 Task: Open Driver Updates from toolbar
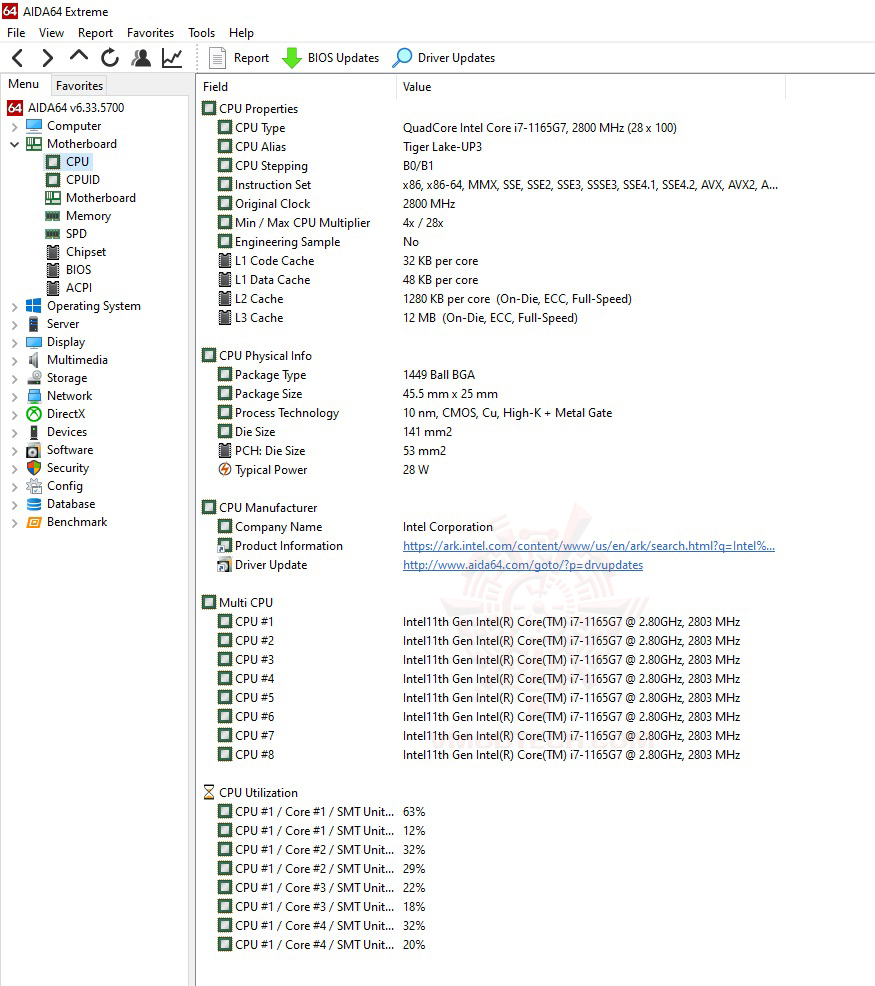pos(444,58)
